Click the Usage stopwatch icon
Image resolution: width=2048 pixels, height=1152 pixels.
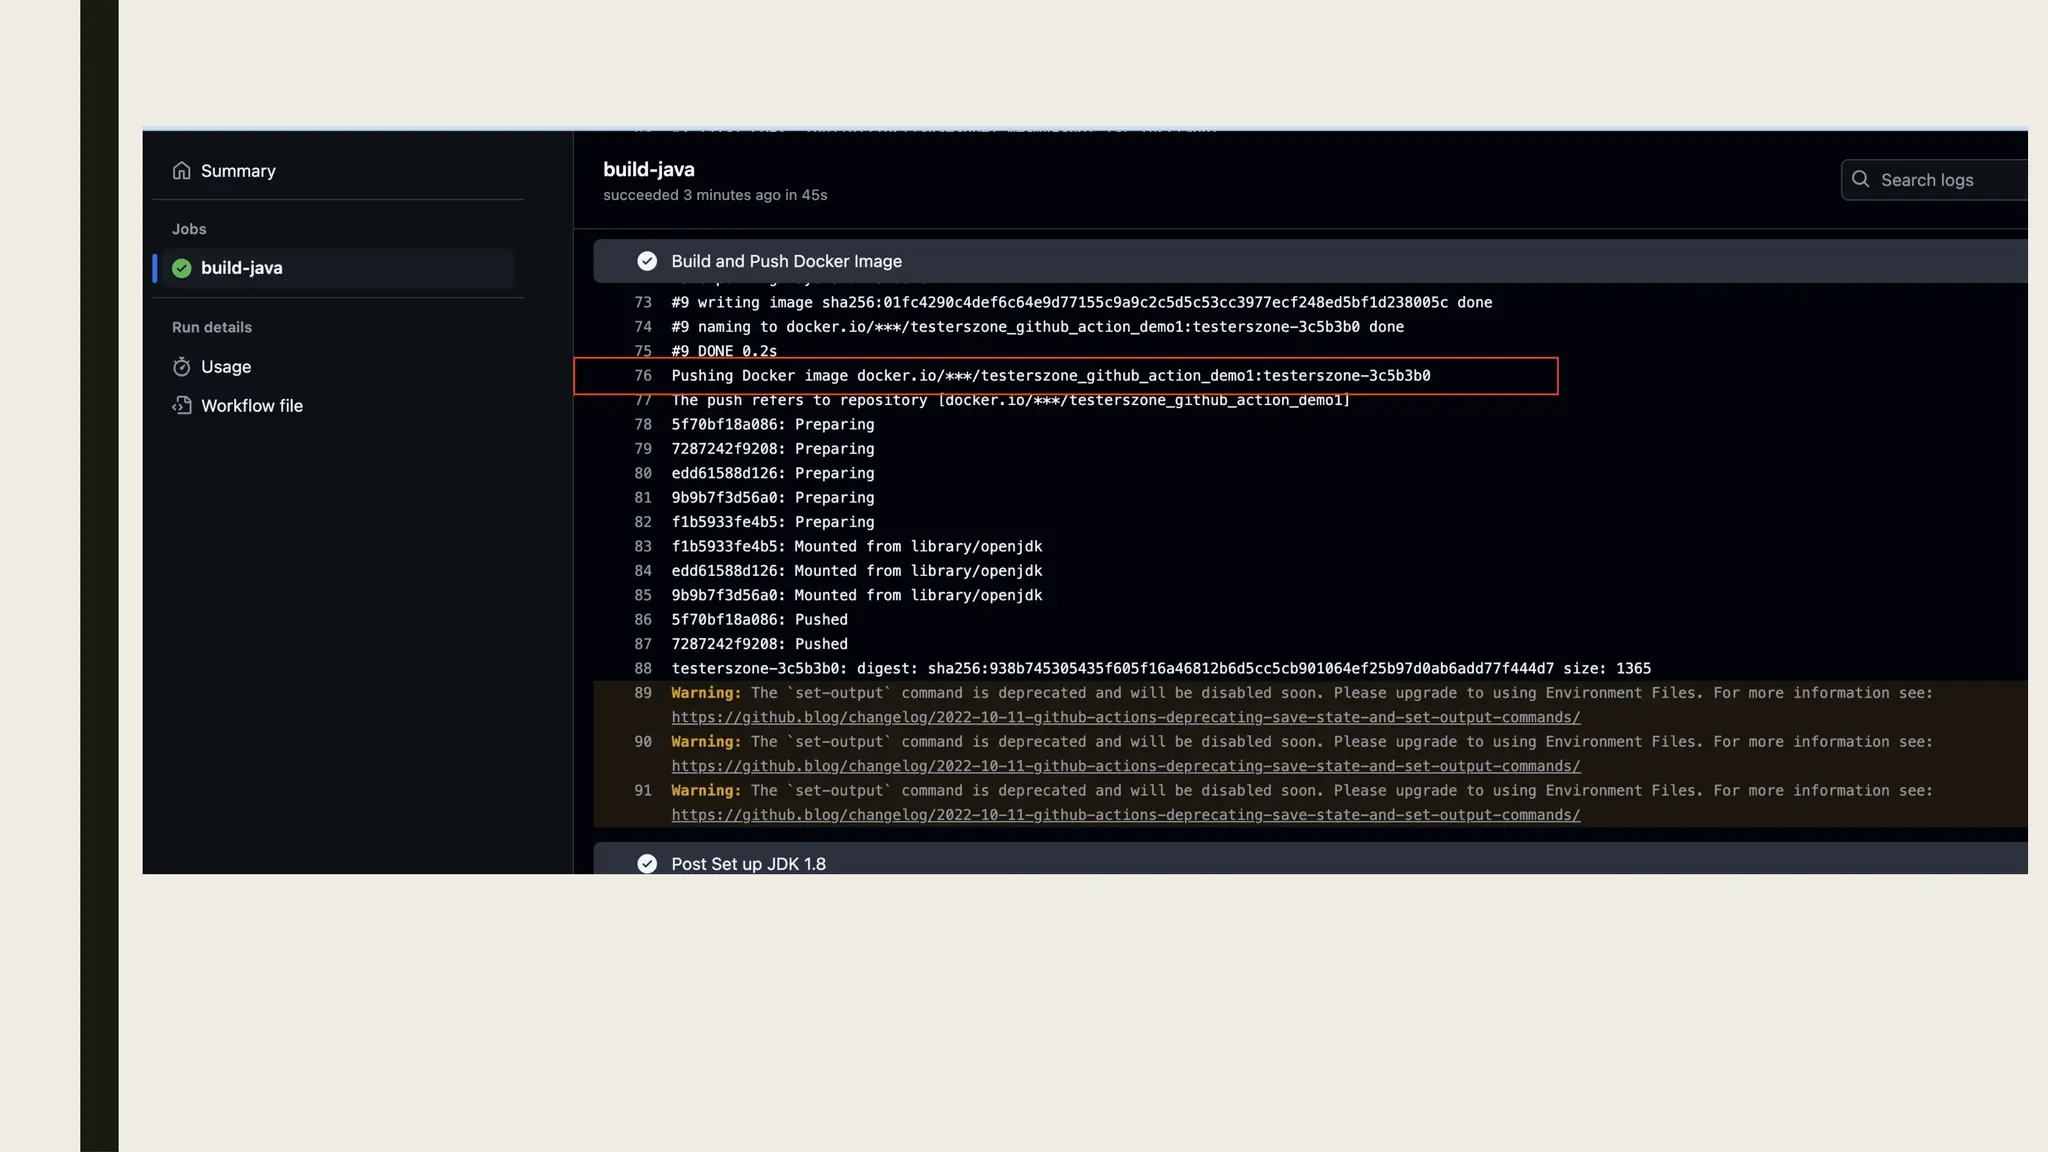click(x=181, y=367)
